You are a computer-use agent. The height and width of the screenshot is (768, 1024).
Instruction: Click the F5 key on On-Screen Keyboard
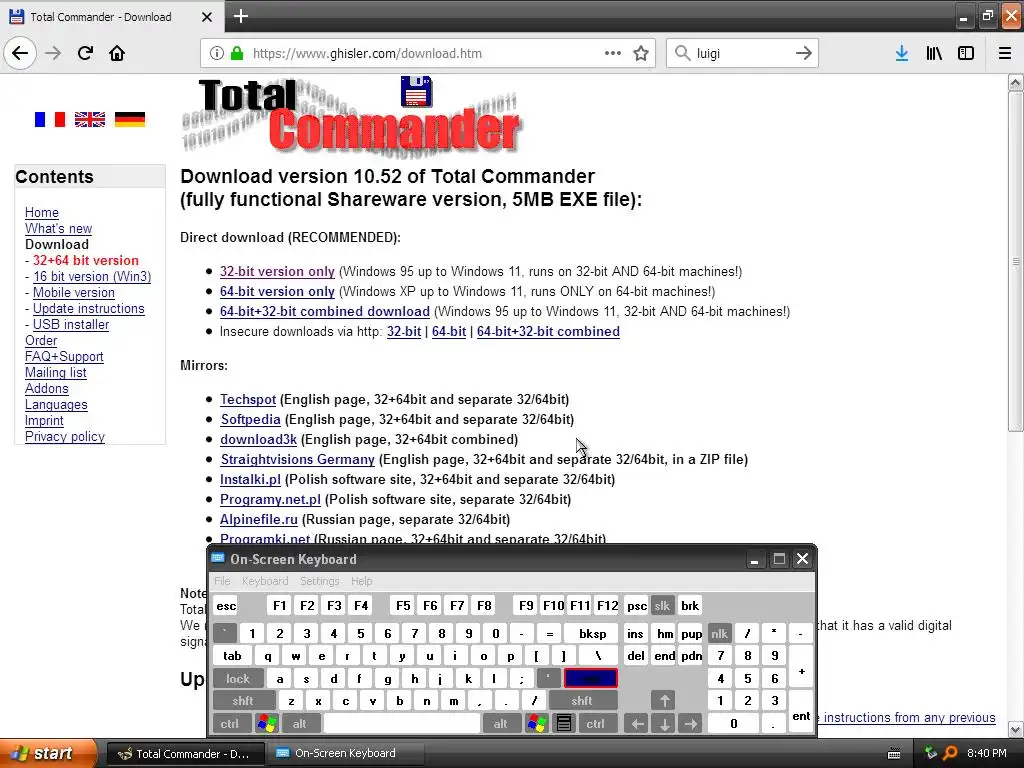coord(403,606)
